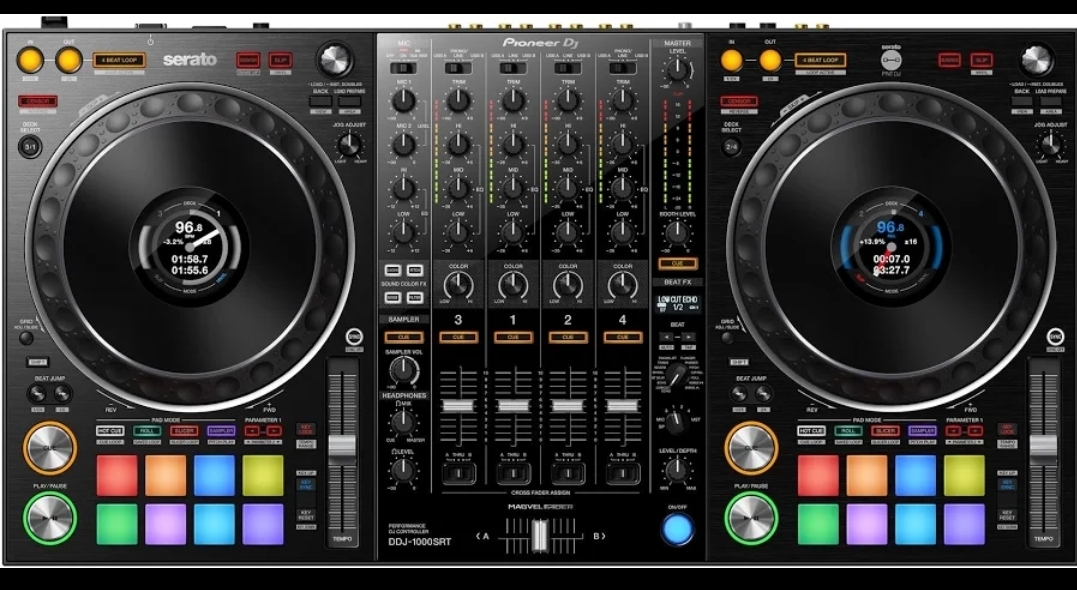Tap the orange performance pad on left deck
This screenshot has height=590, width=1077.
[166, 475]
